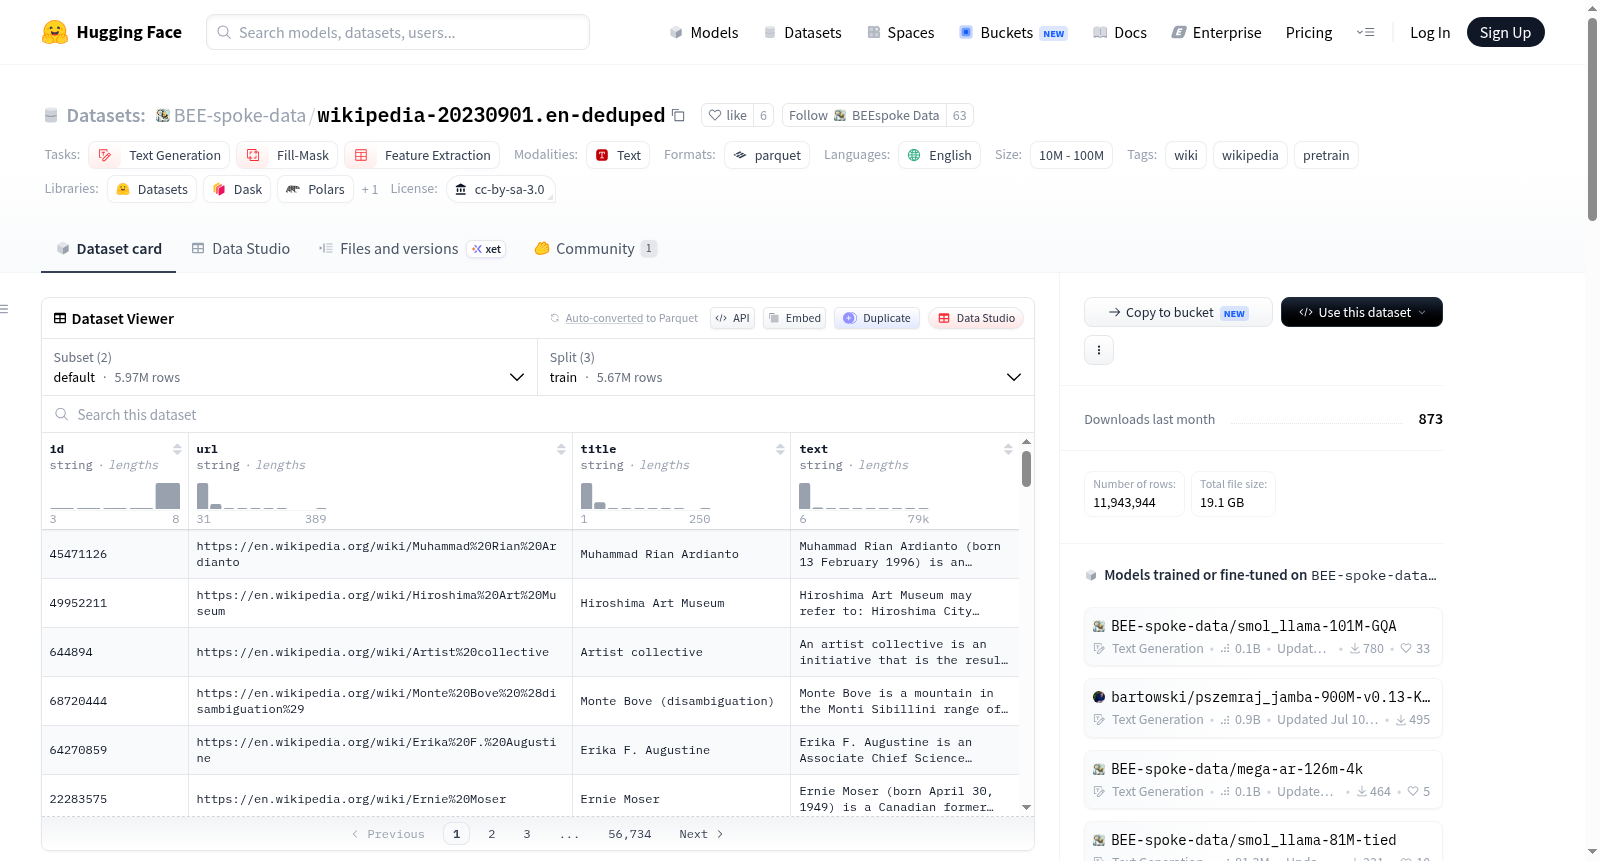The width and height of the screenshot is (1600, 861).
Task: Open the Buckets menu item
Action: point(1013,33)
